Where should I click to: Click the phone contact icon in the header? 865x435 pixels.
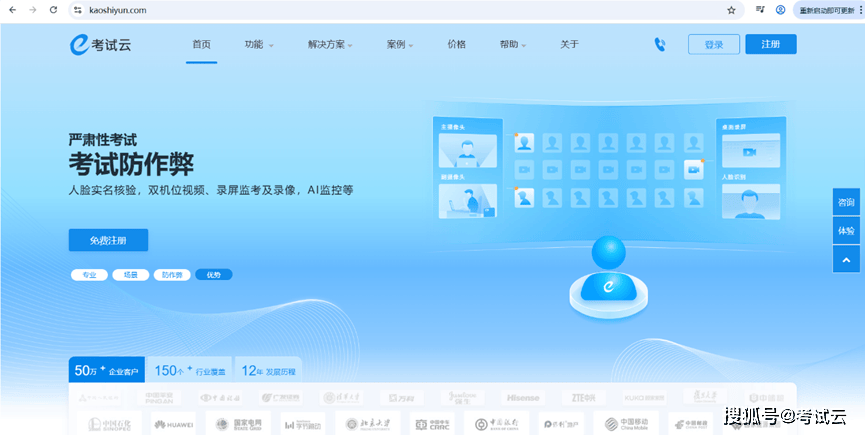tap(660, 45)
